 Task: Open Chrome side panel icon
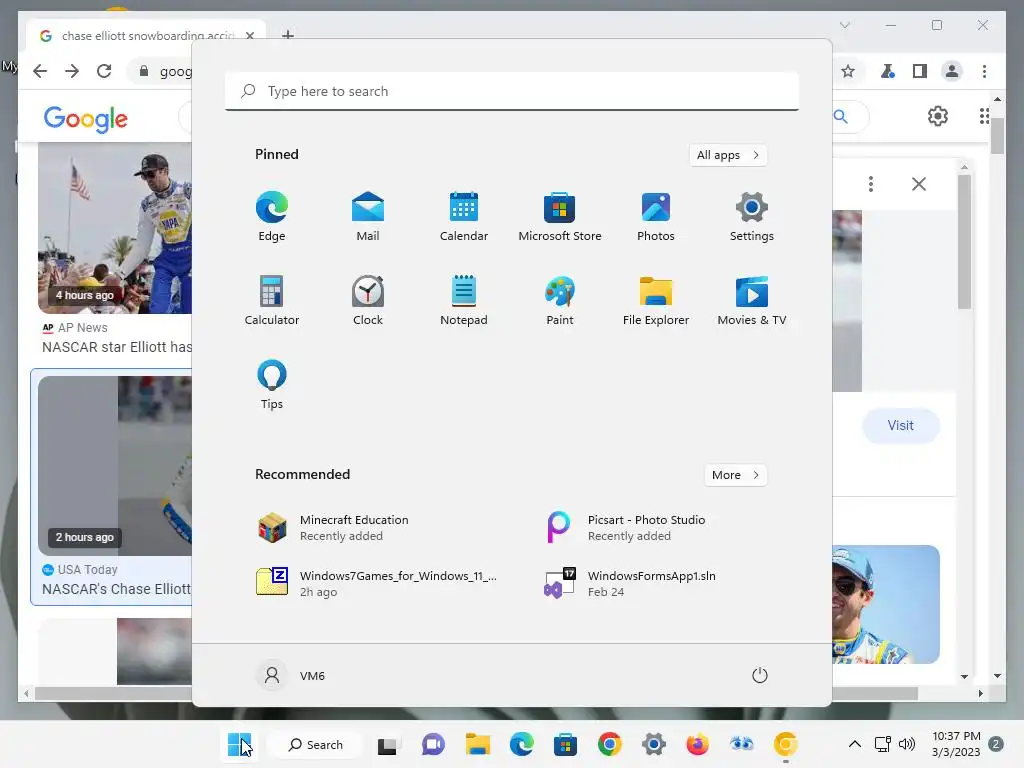[920, 71]
